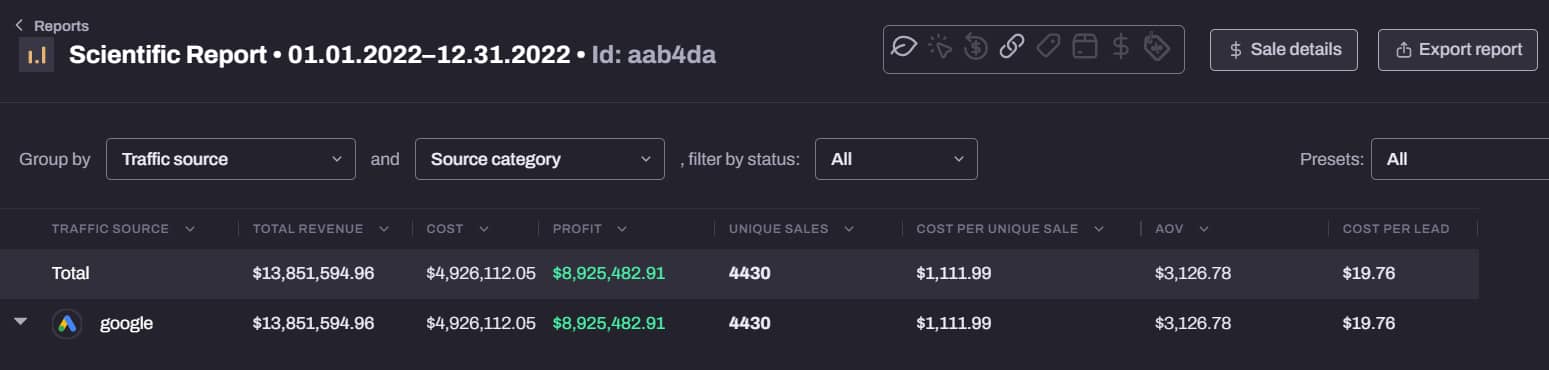Open the Presets dropdown
This screenshot has width=1549, height=370.
[1460, 159]
